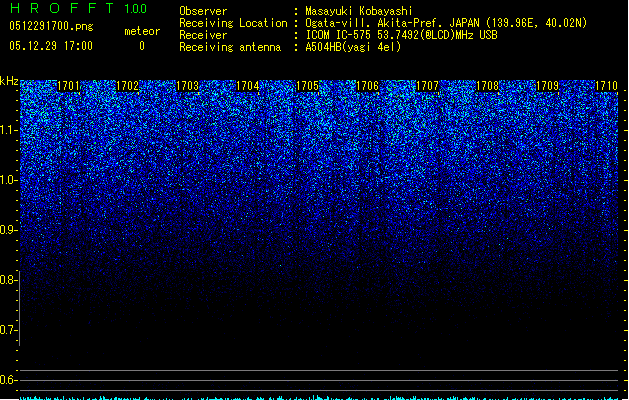This screenshot has height=400, width=629.
Task: Click the ICOM IC-575 receiver text
Action: (x=401, y=35)
